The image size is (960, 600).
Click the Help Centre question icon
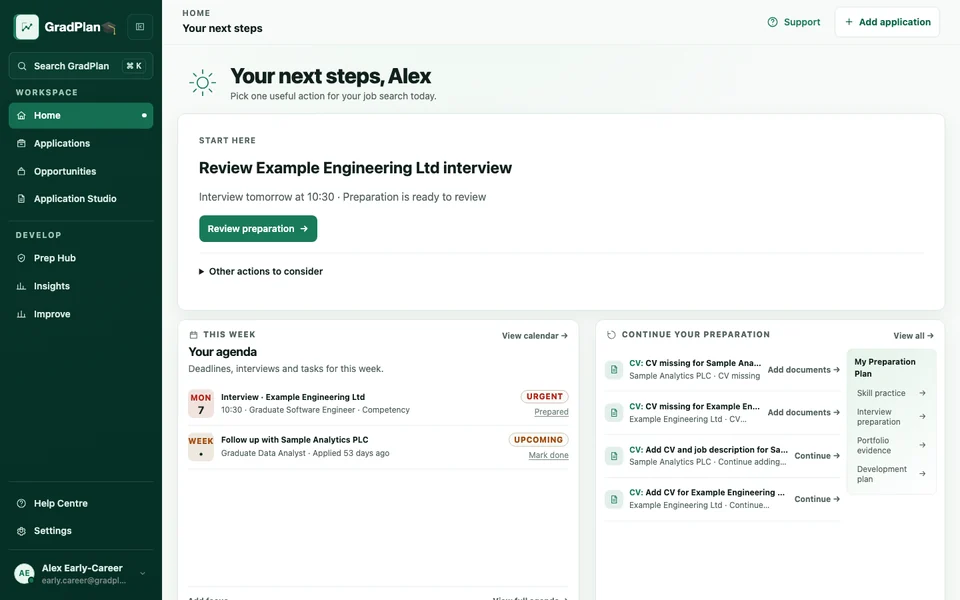tap(21, 503)
